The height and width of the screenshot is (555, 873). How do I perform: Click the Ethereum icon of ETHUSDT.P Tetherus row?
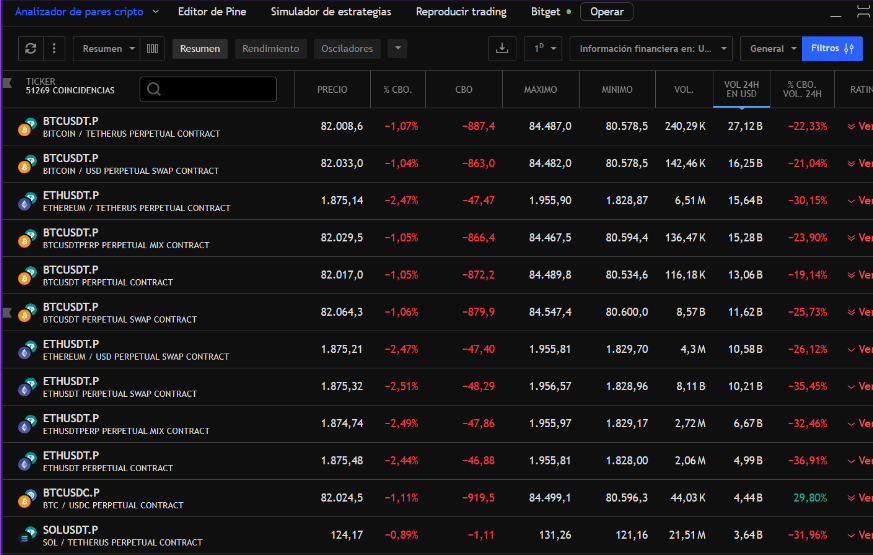[26, 201]
